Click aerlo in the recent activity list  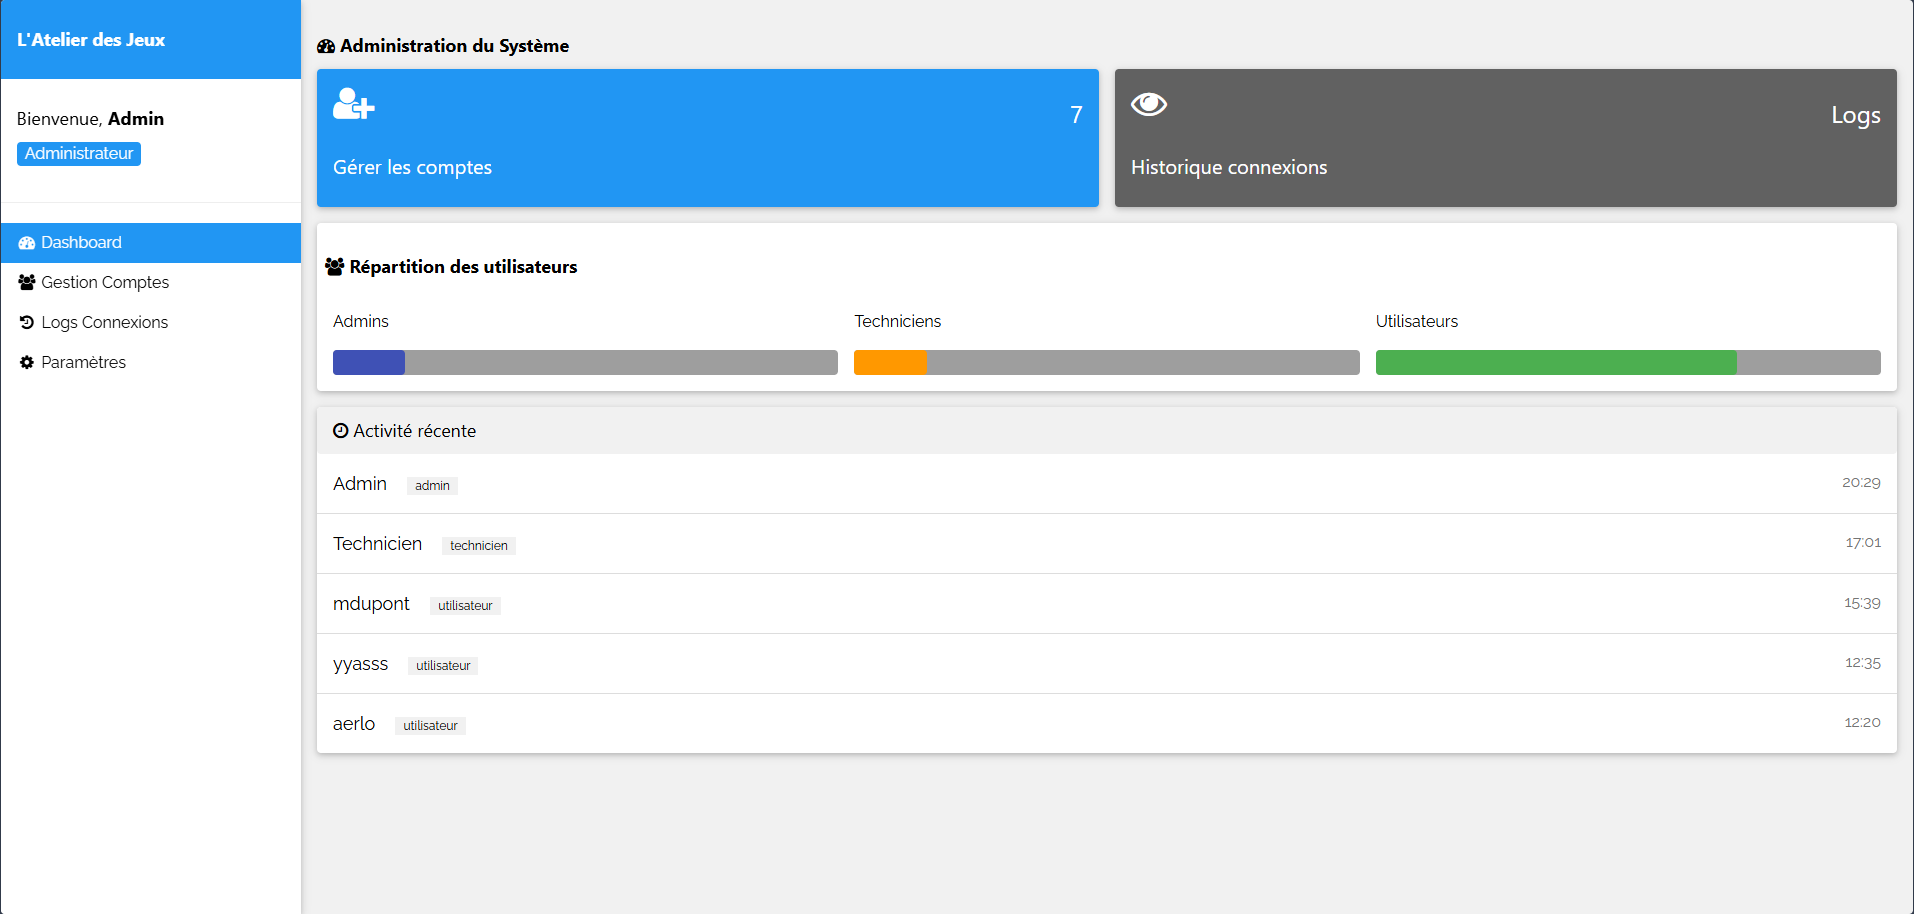pos(354,724)
